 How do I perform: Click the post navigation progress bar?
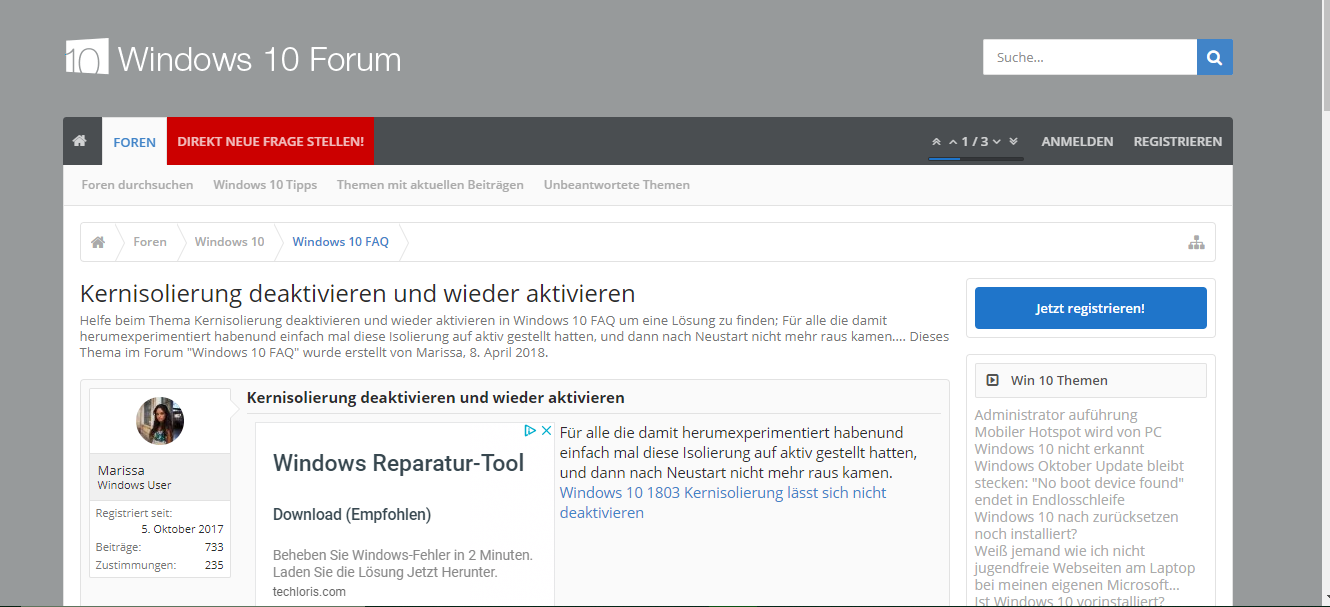pos(975,158)
